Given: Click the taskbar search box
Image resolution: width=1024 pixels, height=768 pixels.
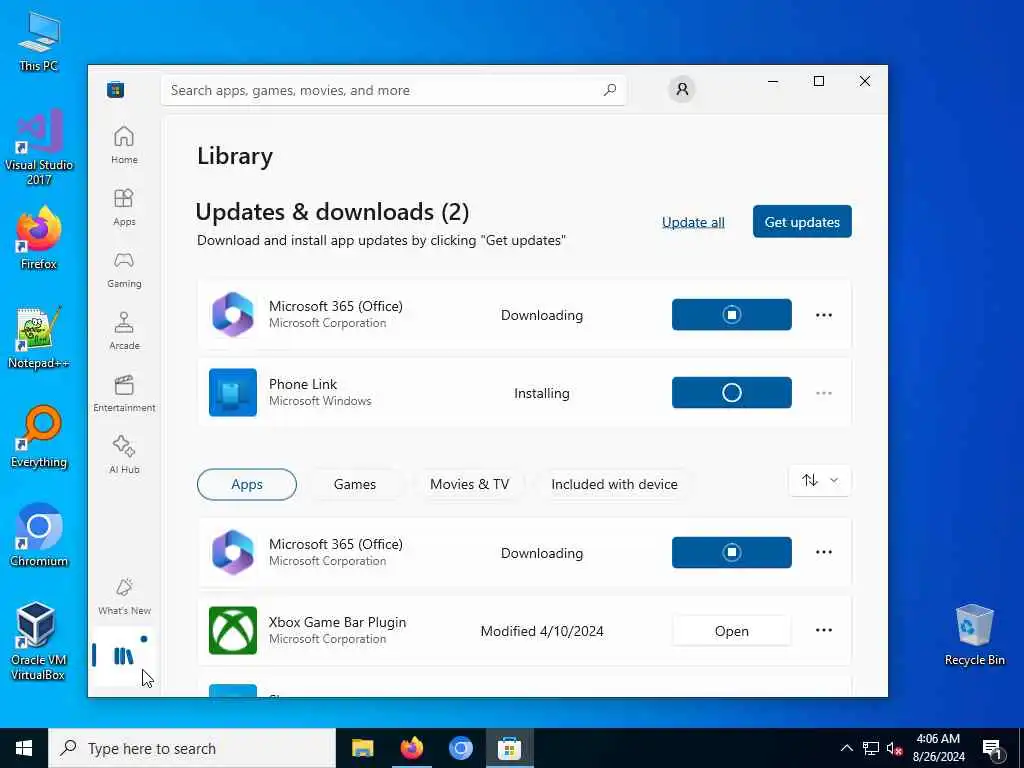Looking at the screenshot, I should tap(192, 748).
